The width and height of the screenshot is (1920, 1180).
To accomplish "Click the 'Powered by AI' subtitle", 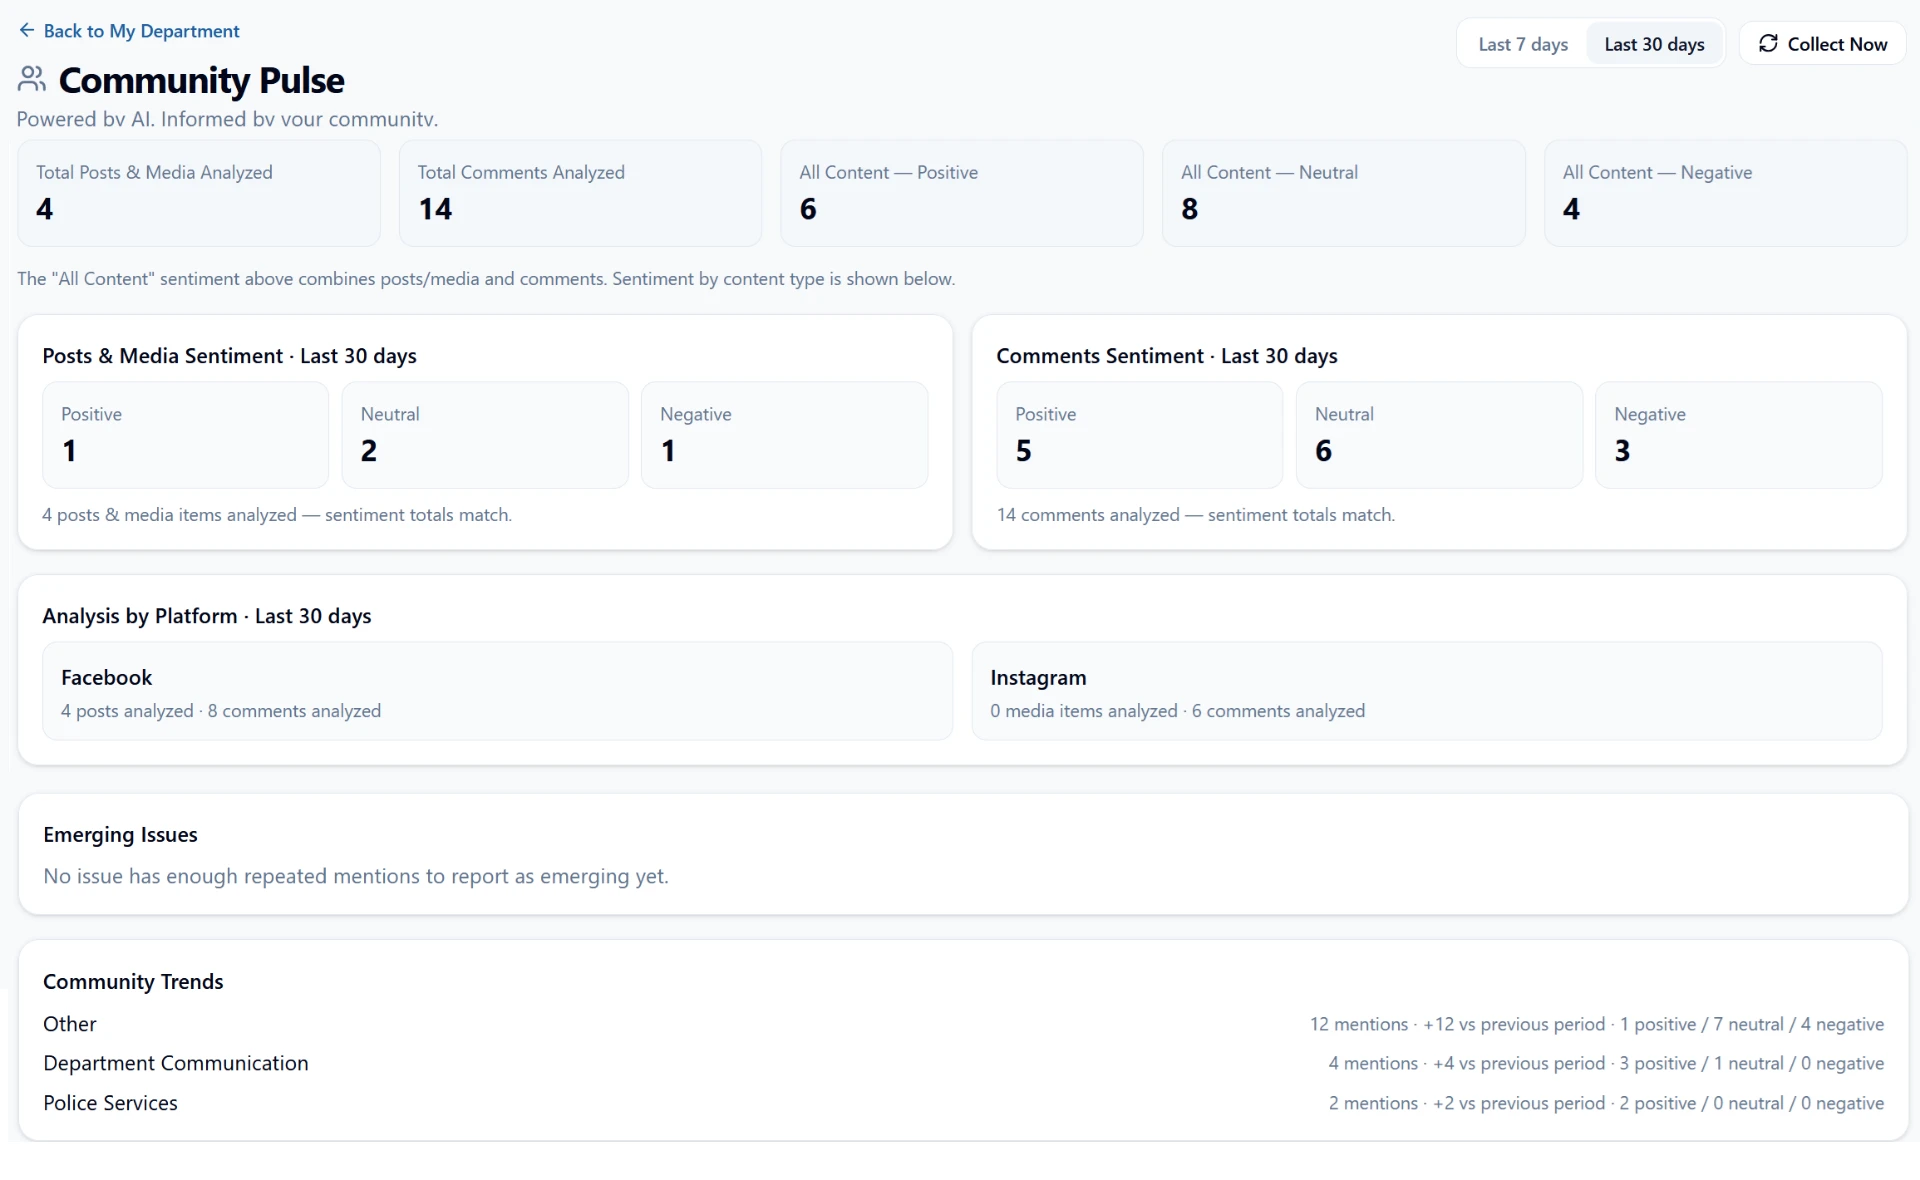I will (227, 119).
